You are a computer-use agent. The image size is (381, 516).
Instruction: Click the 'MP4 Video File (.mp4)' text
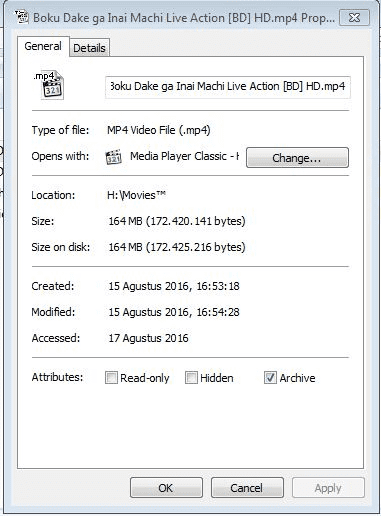click(x=159, y=130)
